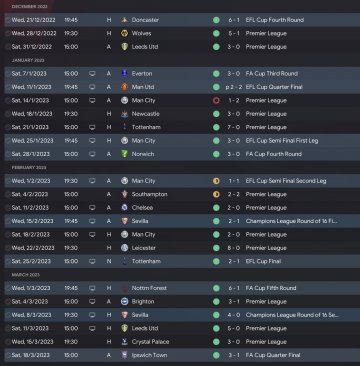Click the Norwich club badge

[x=125, y=154]
